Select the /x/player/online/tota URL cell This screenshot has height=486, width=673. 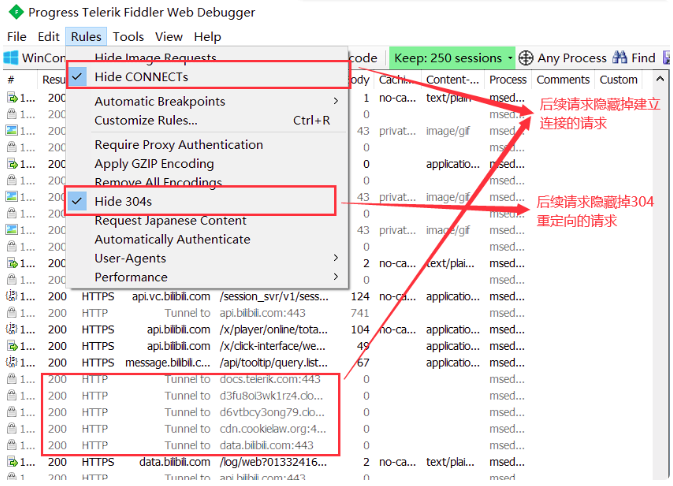click(273, 329)
